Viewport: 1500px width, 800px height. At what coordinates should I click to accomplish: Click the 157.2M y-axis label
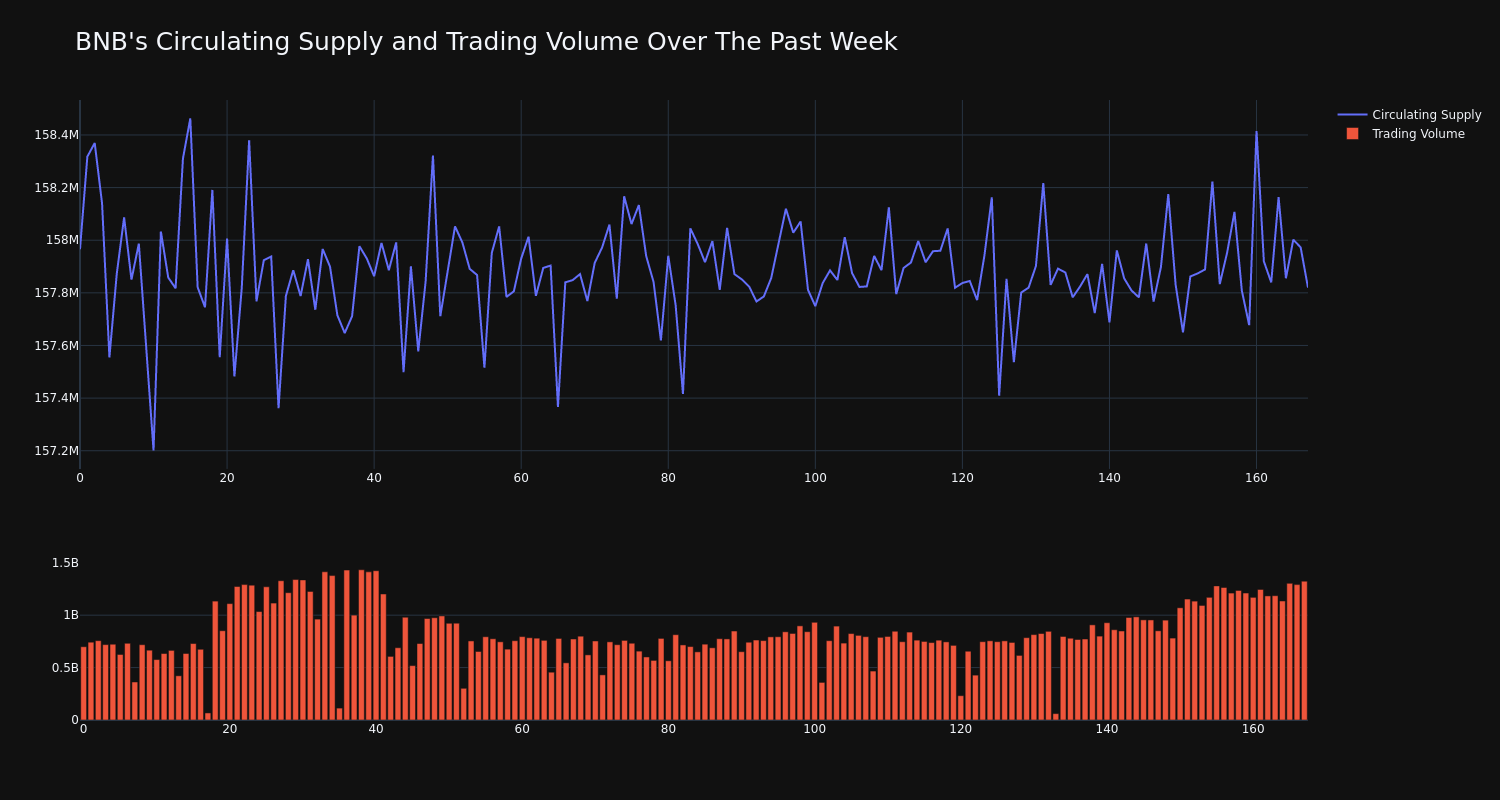56,451
